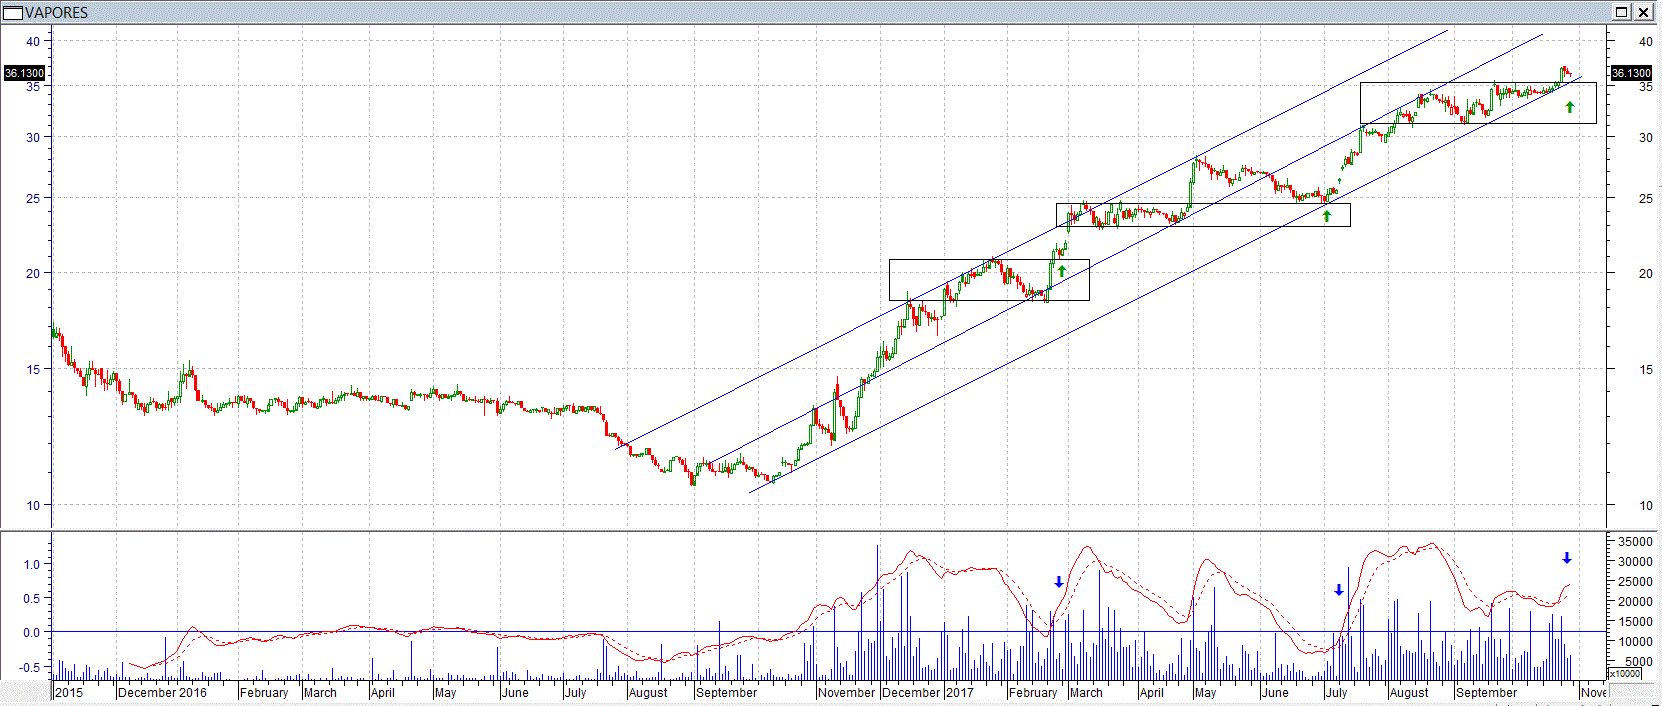The height and width of the screenshot is (706, 1662).
Task: Click the 0.0 oscillator scale value
Action: 31,632
